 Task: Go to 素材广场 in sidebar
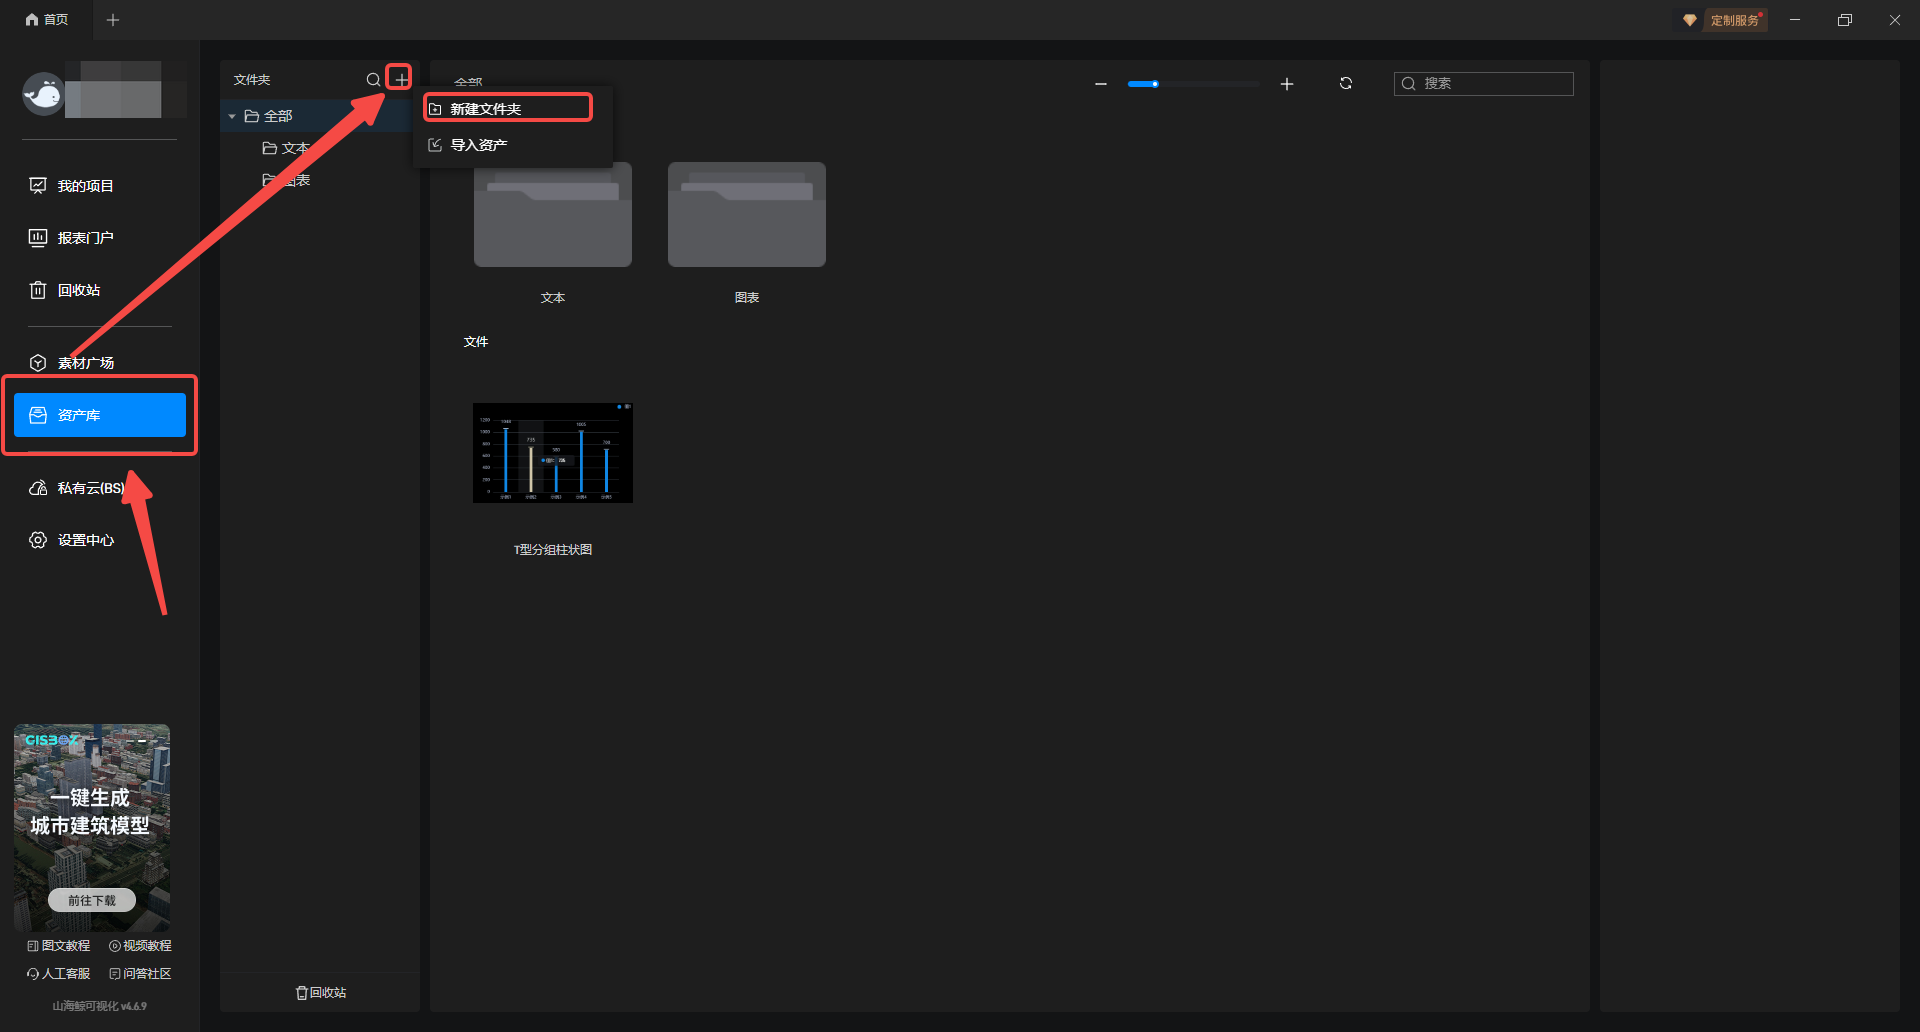[x=85, y=363]
